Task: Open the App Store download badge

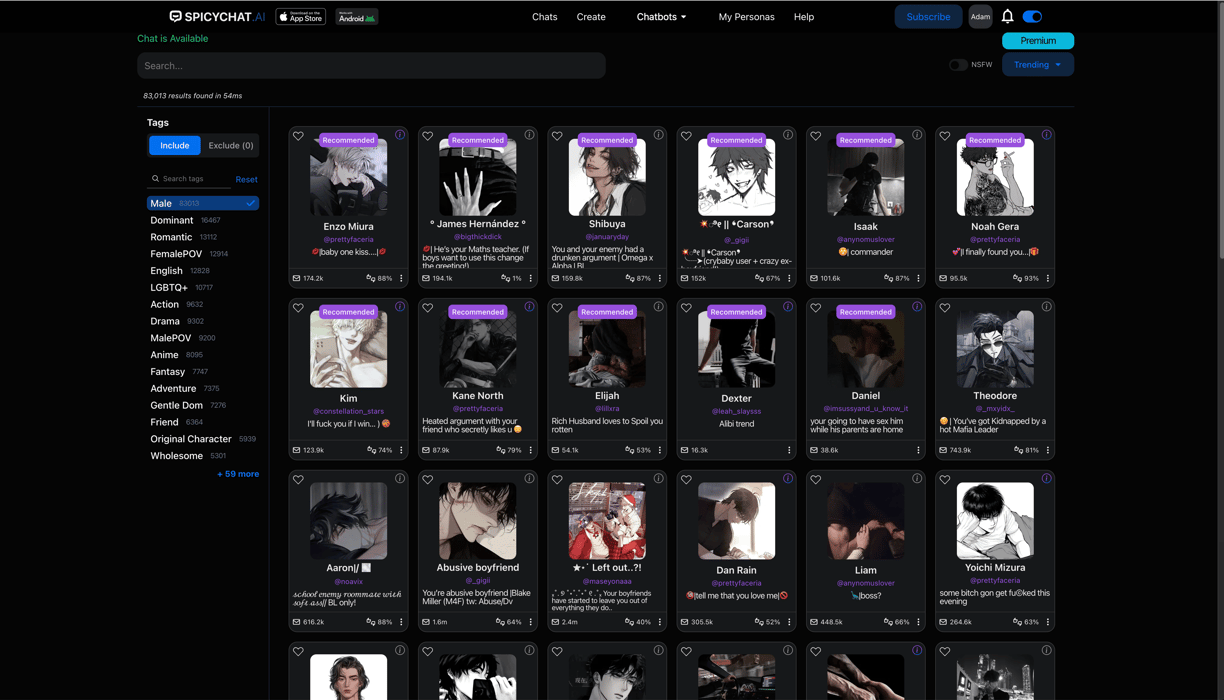Action: (x=300, y=16)
